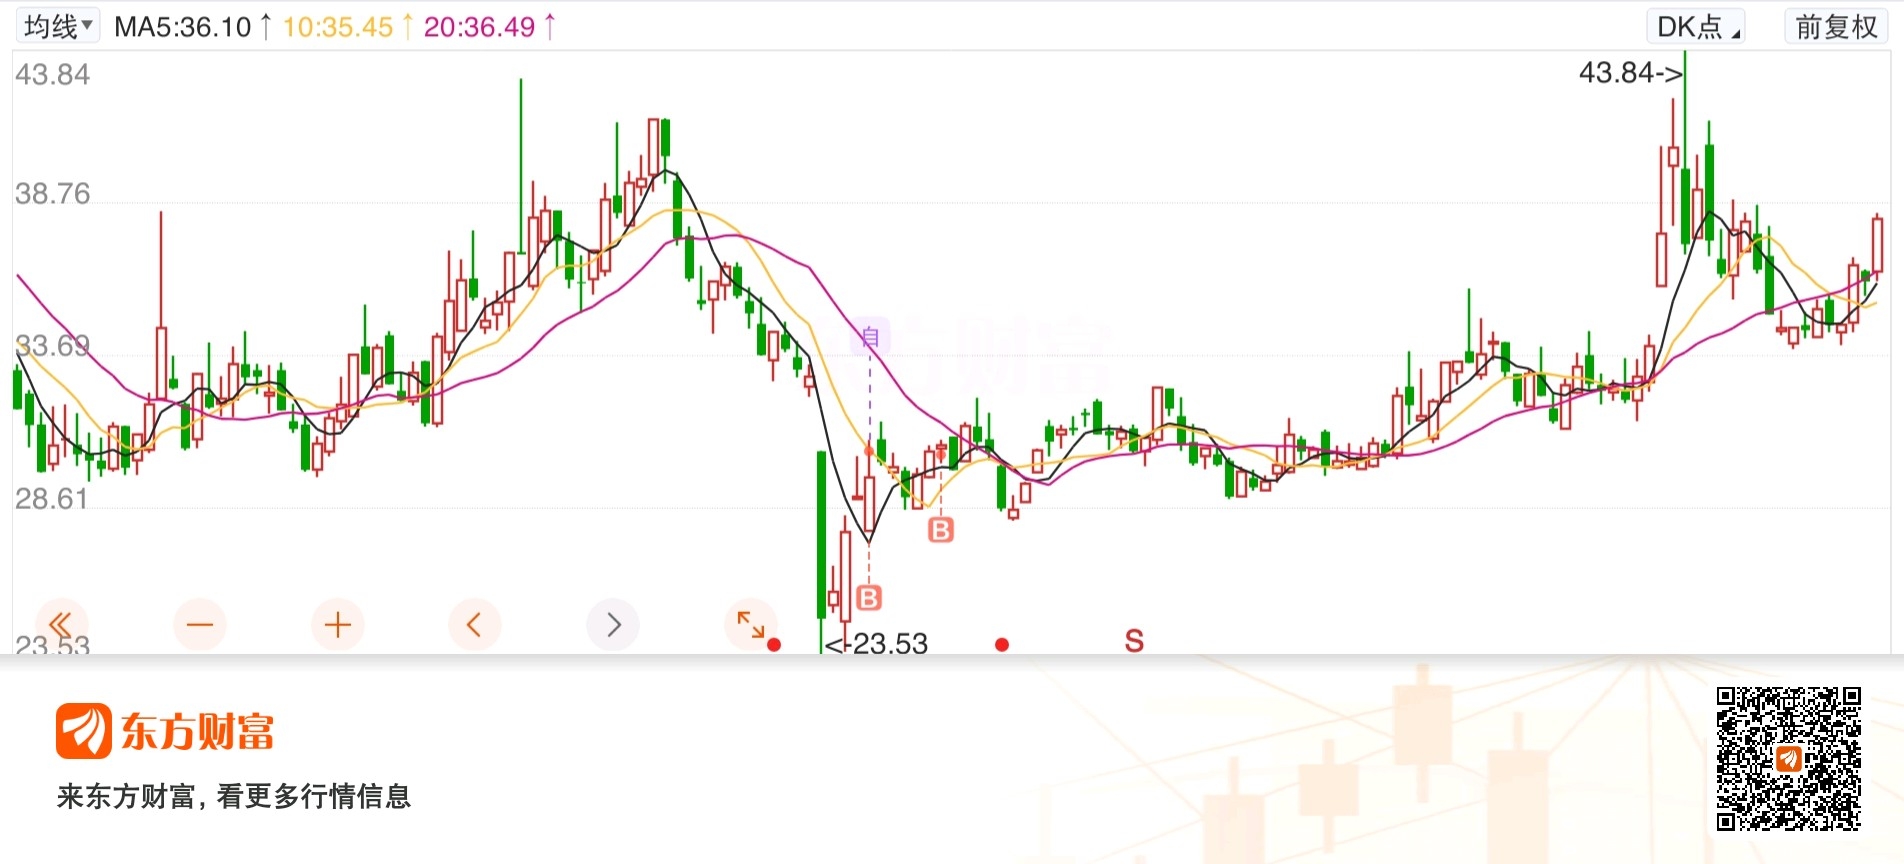Move chart right with right chevron
This screenshot has width=1904, height=864.
(613, 625)
